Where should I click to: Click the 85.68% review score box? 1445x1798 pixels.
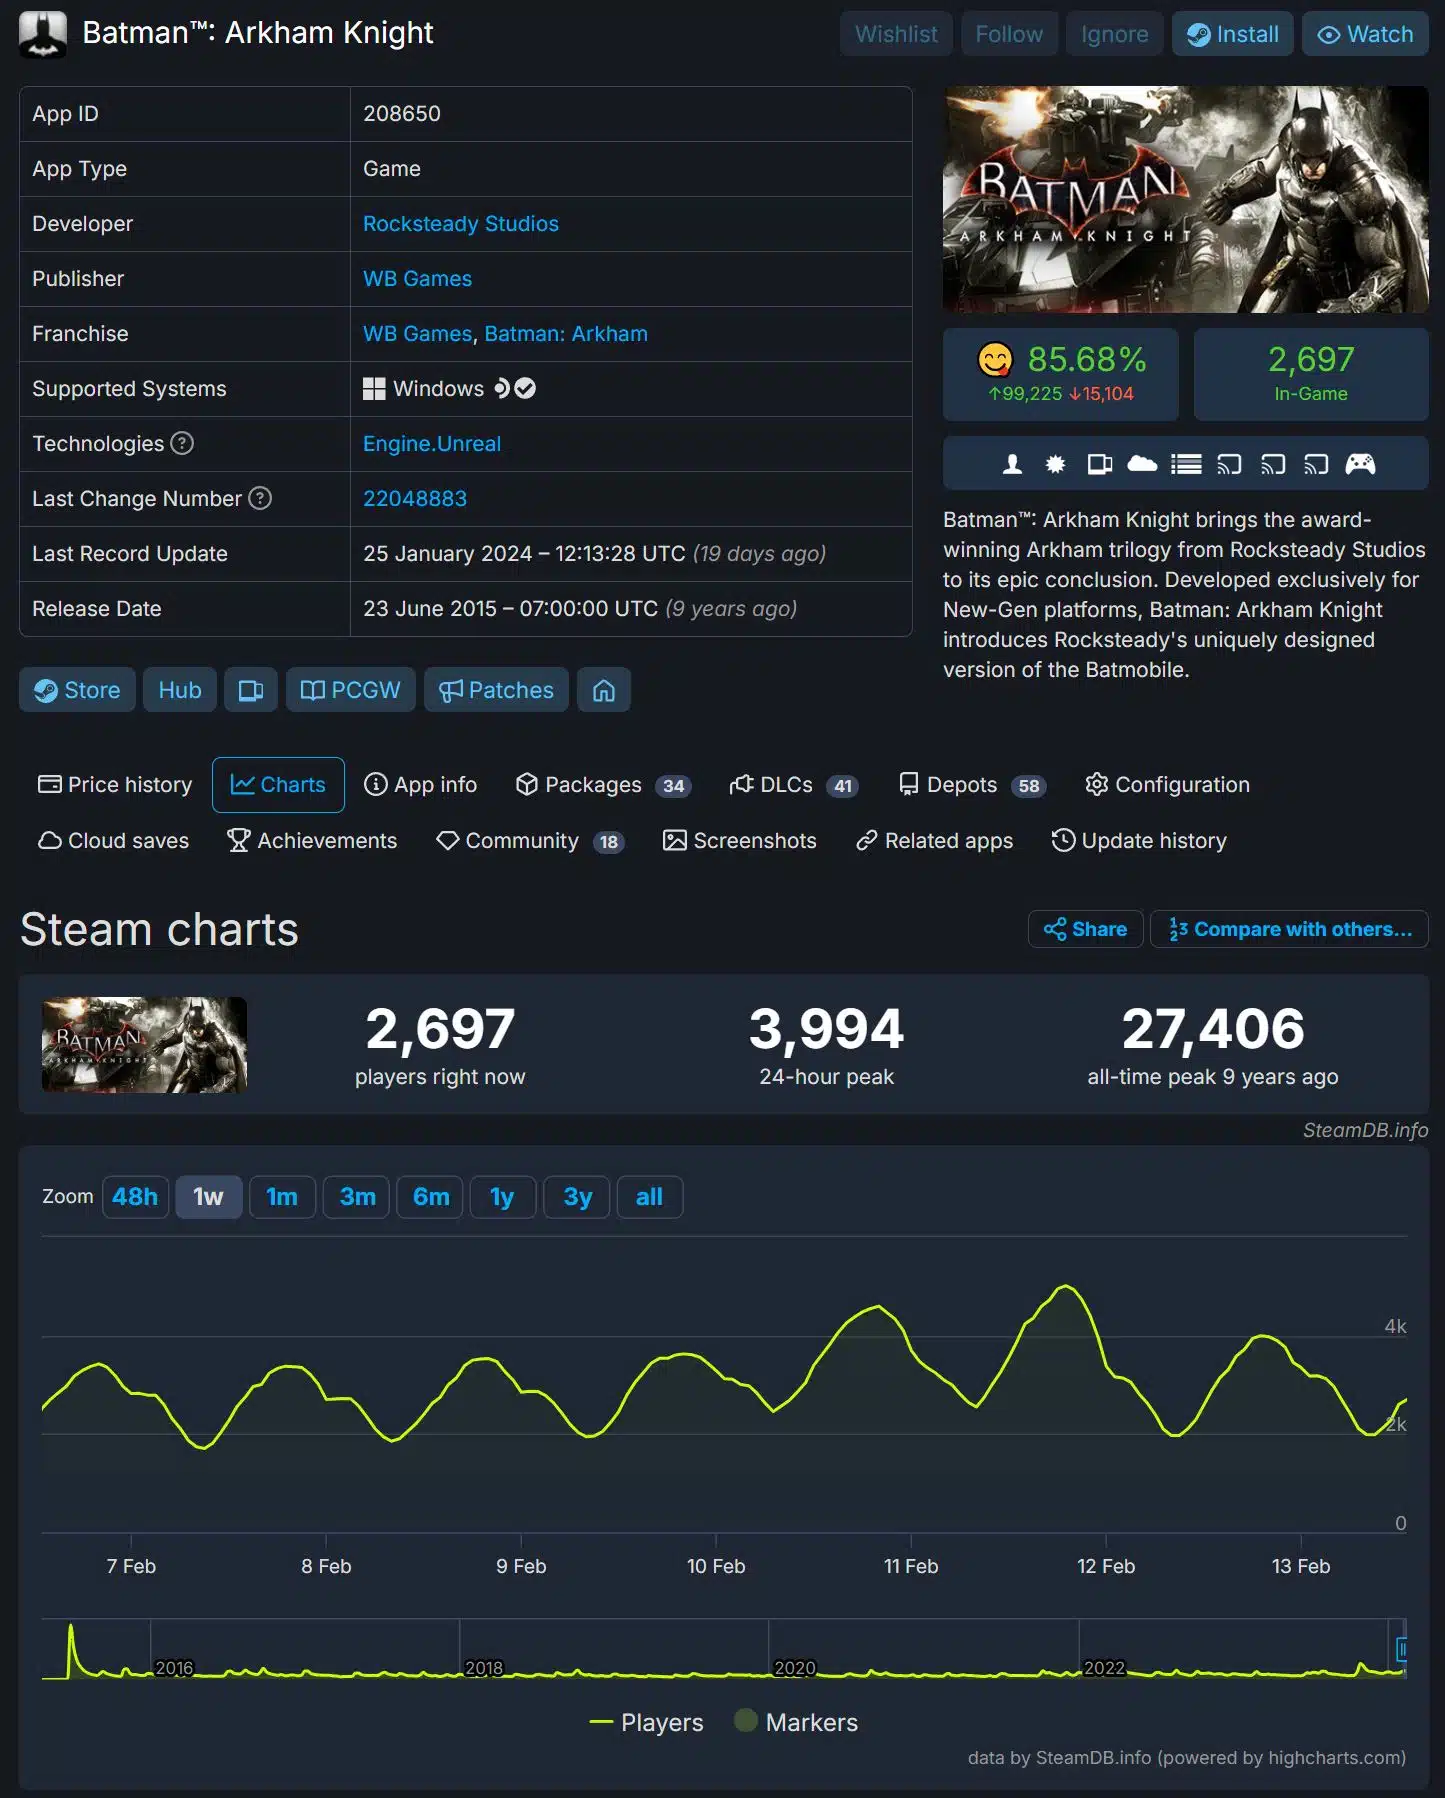tap(1060, 374)
